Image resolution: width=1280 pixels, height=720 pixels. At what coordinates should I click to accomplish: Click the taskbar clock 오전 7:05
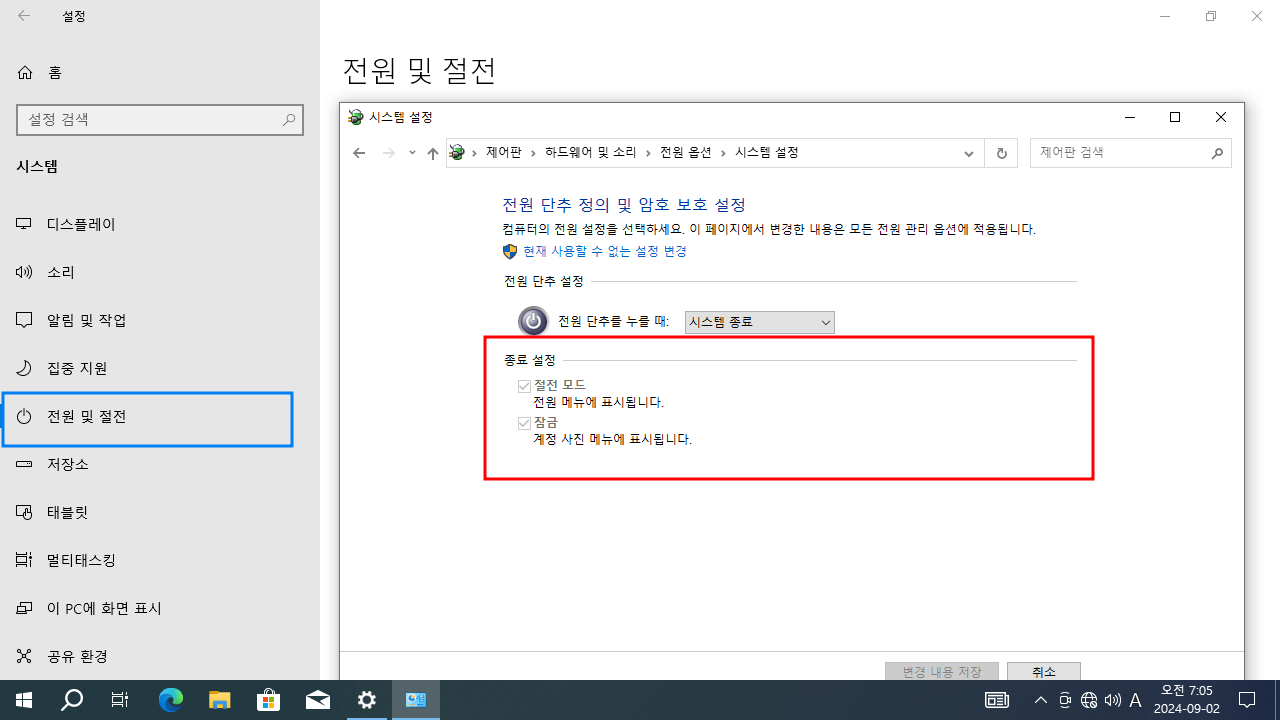click(1187, 700)
